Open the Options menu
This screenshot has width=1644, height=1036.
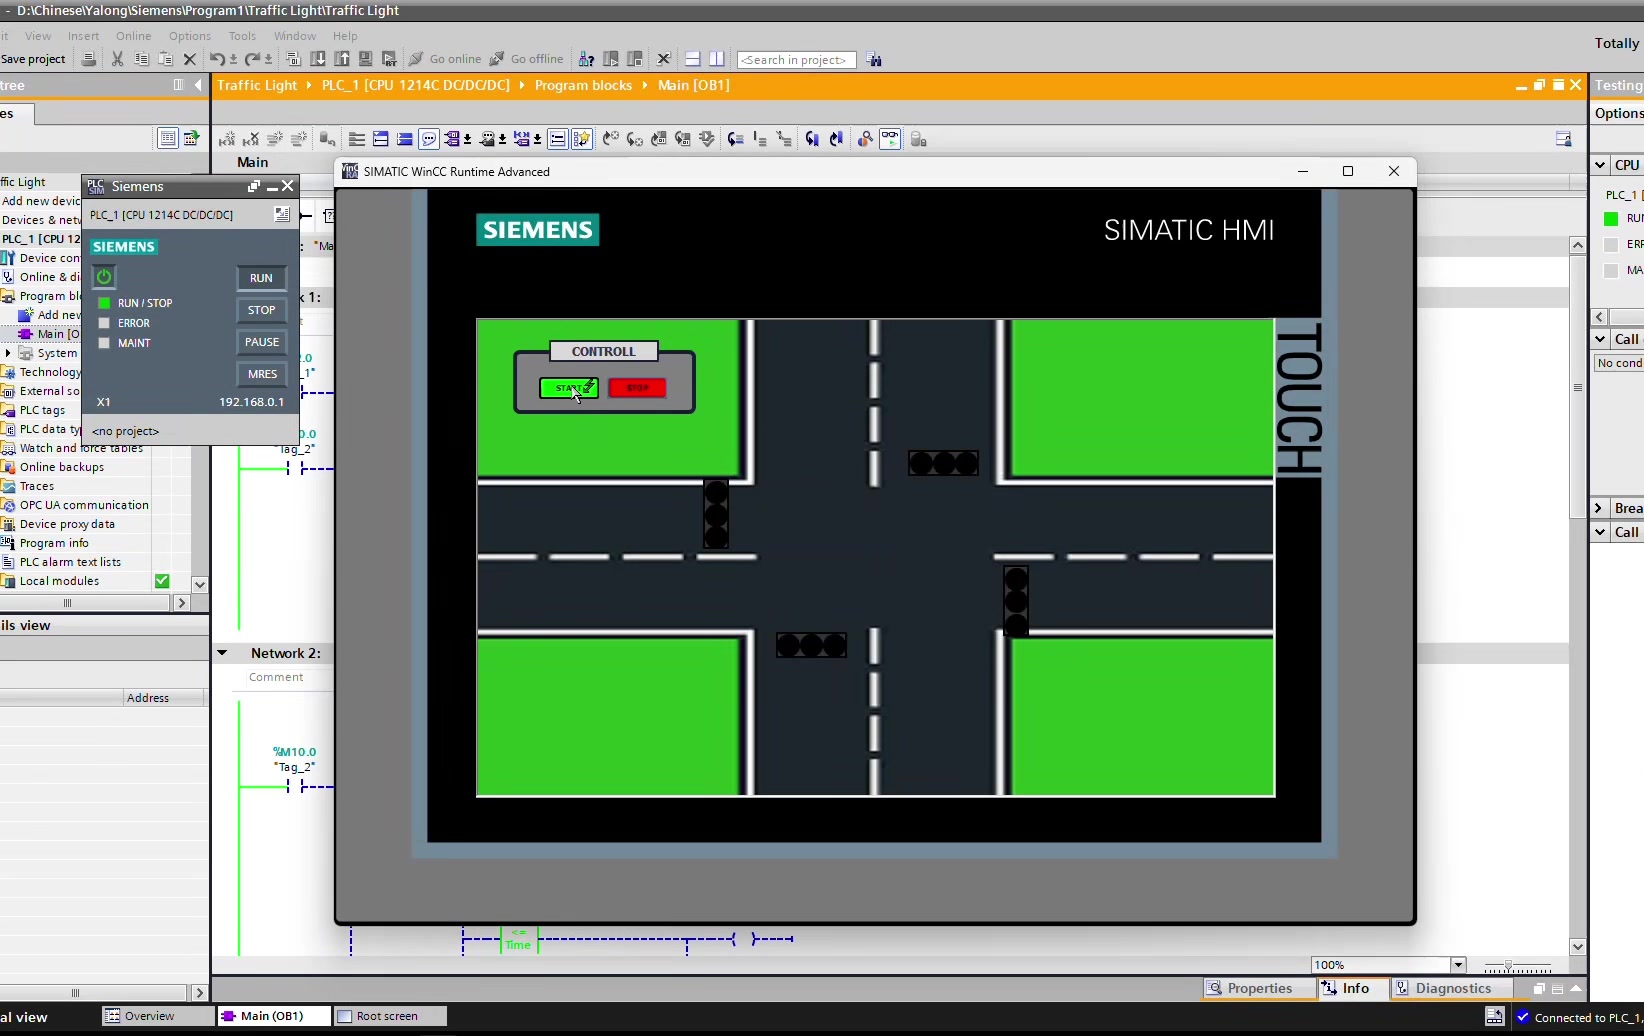click(x=190, y=36)
